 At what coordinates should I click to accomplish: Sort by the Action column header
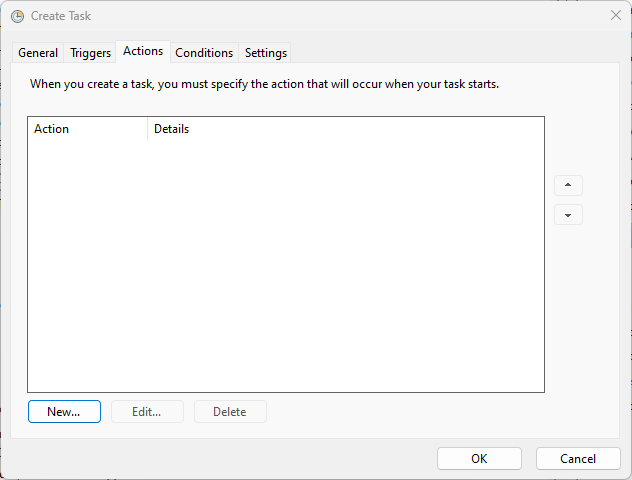point(87,129)
